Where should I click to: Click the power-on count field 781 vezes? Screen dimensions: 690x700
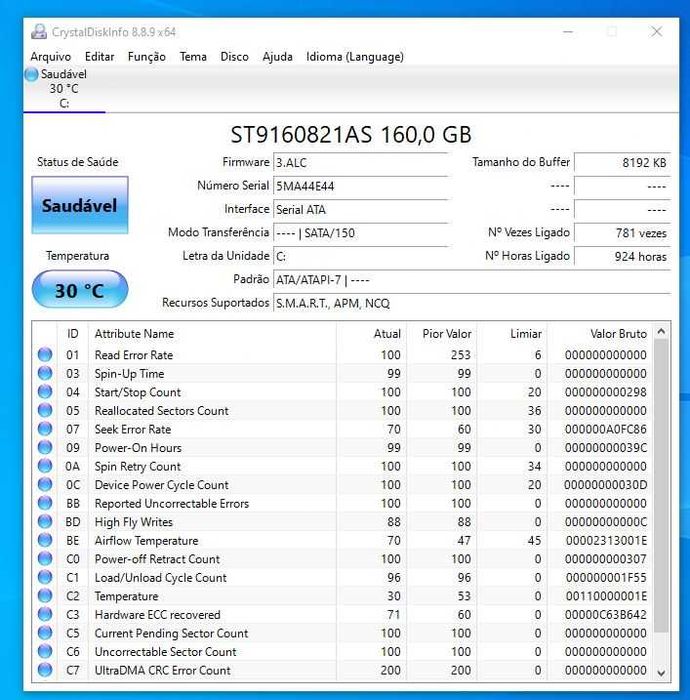coord(622,233)
